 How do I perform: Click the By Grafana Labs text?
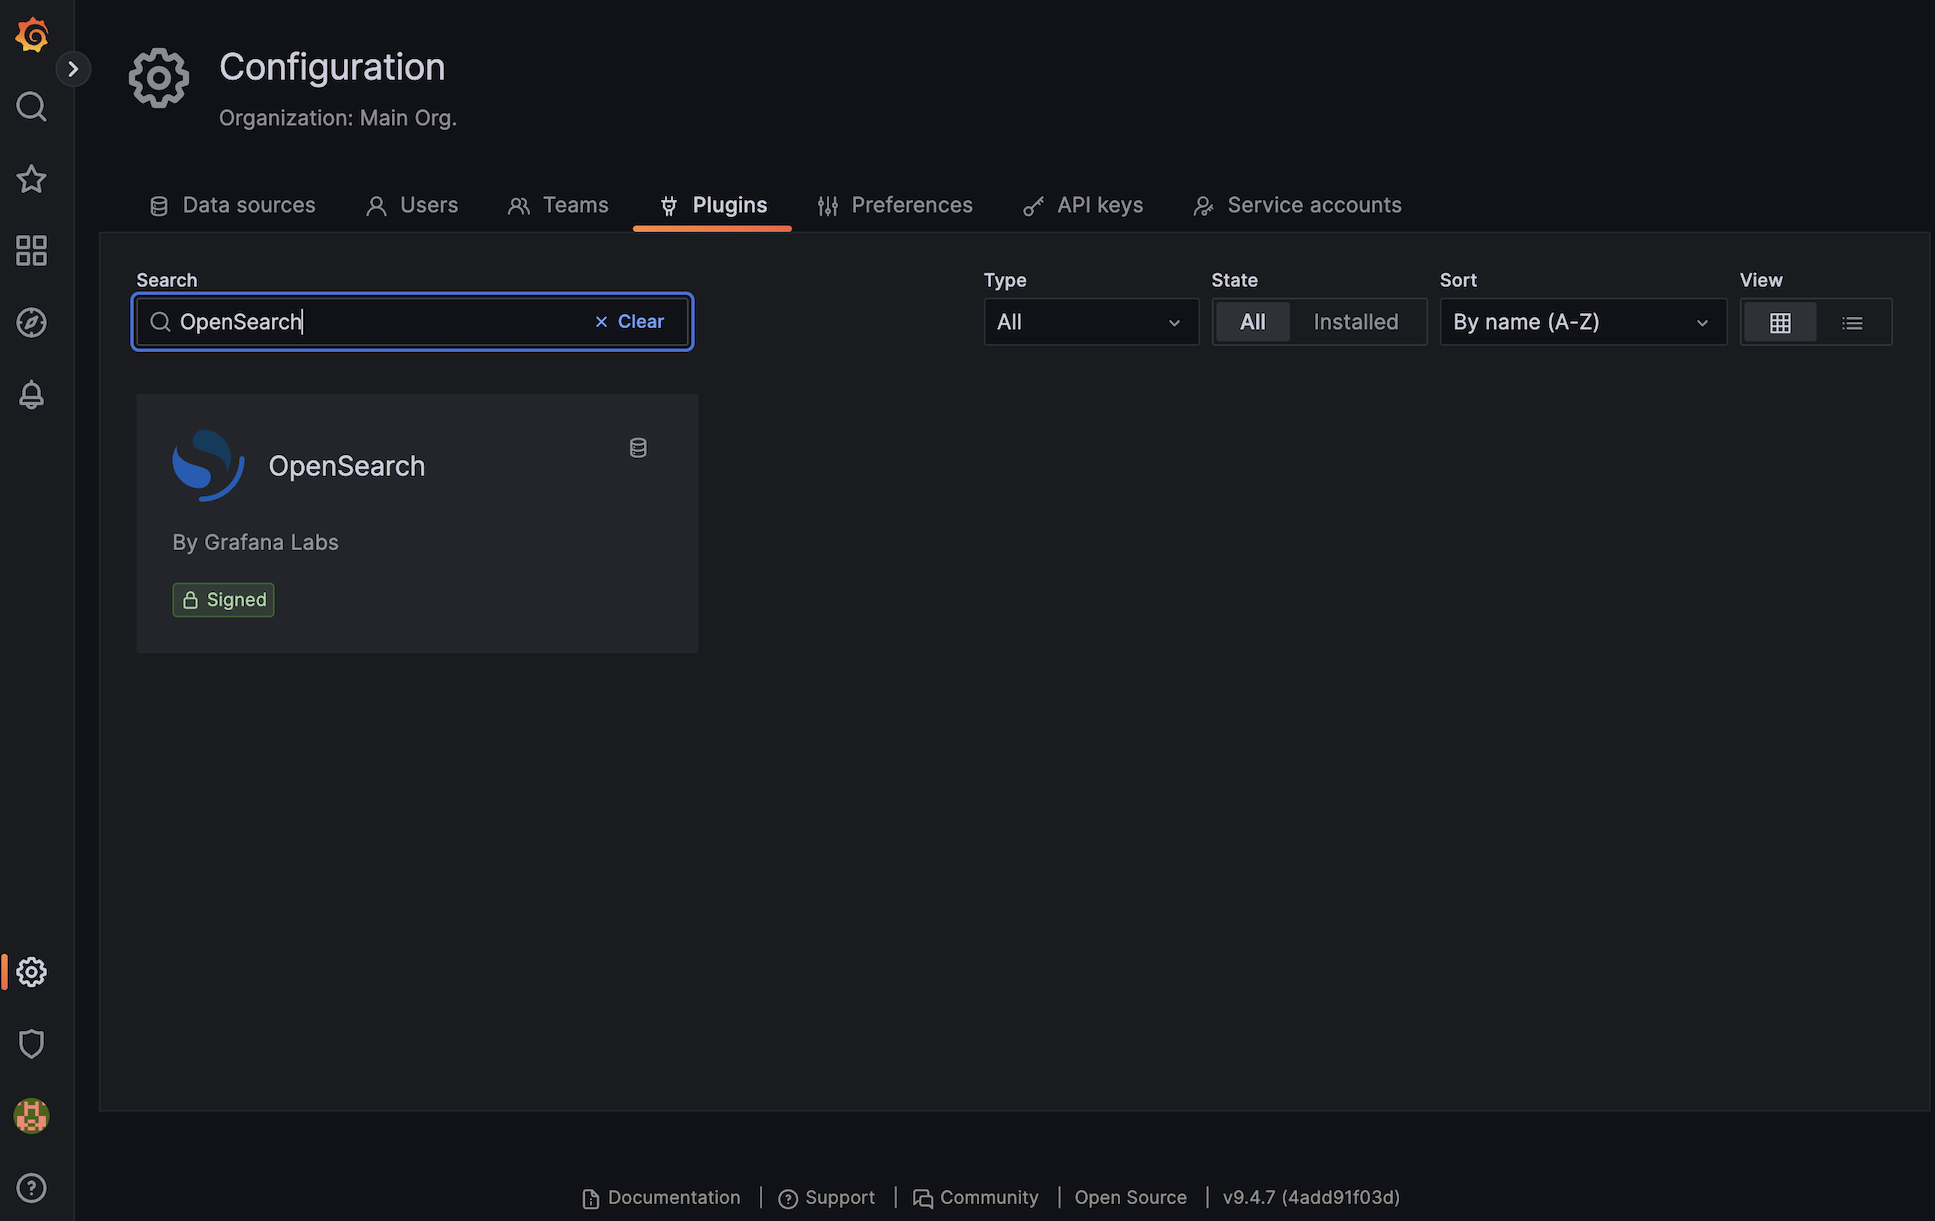(x=256, y=542)
